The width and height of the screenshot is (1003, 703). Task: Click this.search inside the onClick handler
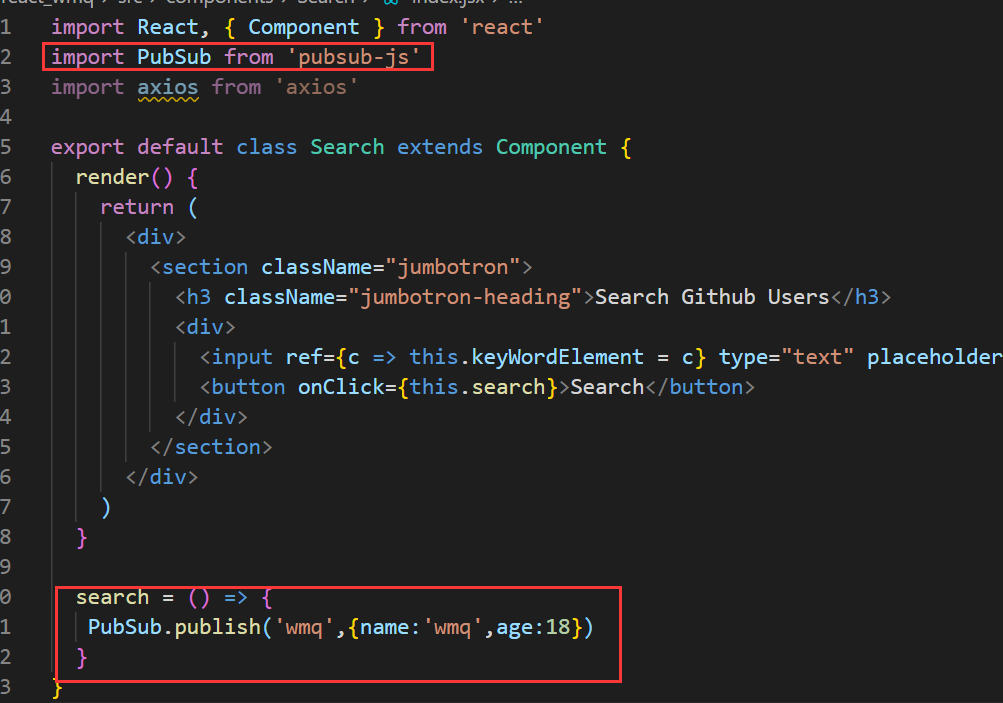tap(477, 387)
